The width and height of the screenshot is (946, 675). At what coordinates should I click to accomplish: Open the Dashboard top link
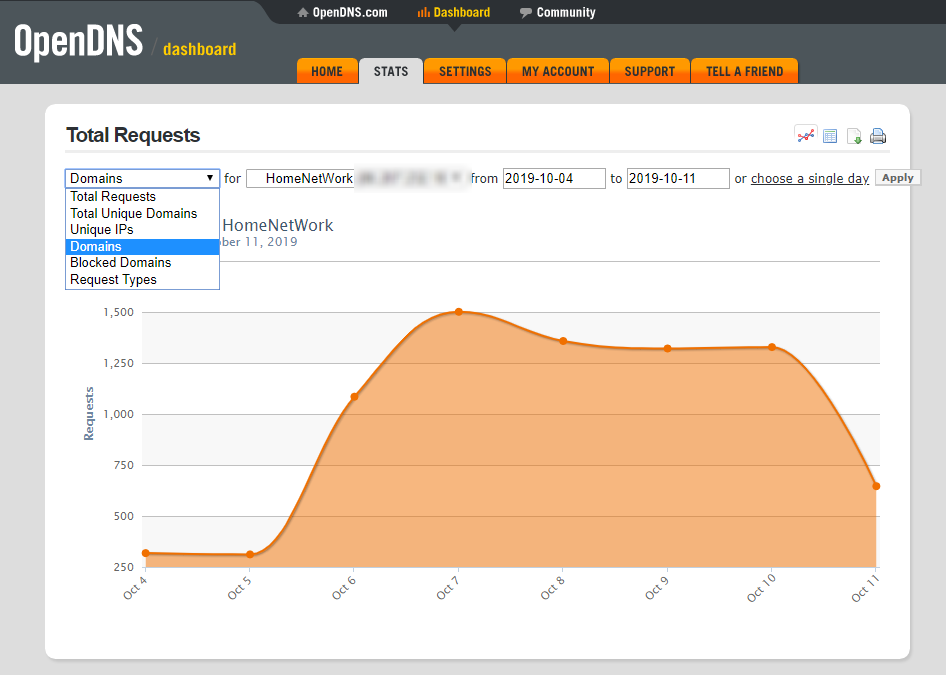[454, 12]
